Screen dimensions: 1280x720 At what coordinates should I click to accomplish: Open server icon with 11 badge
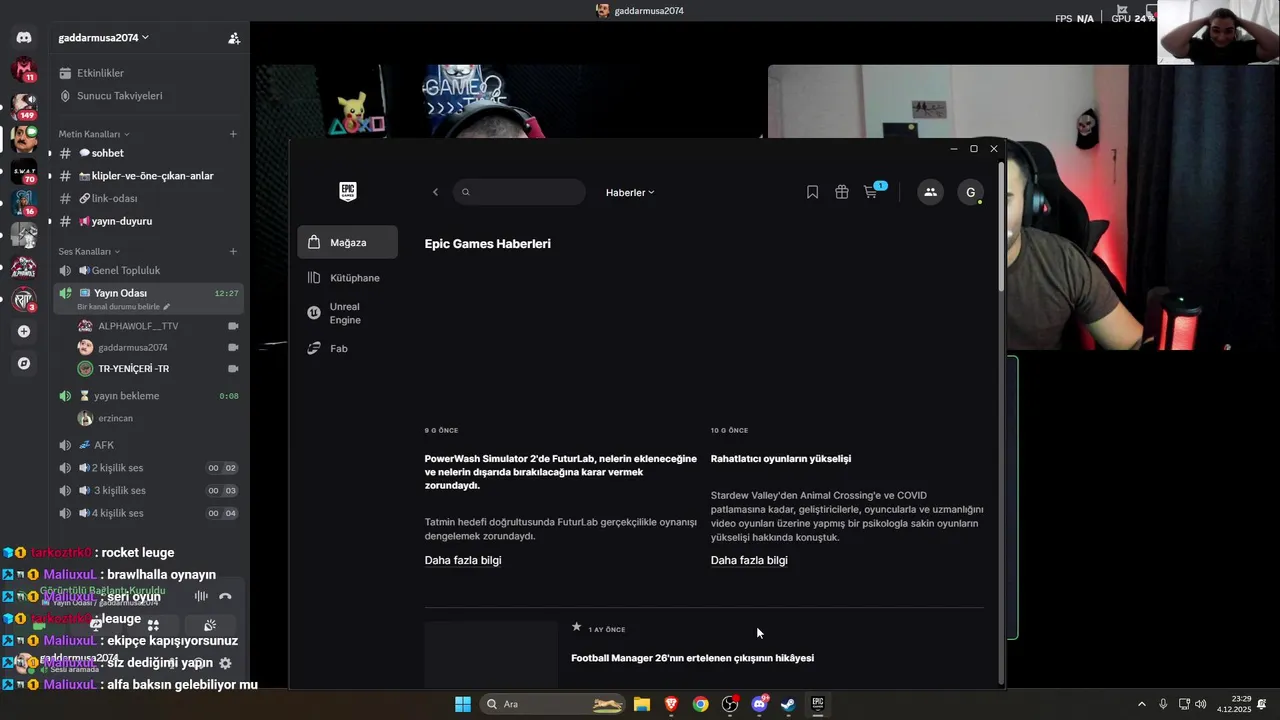point(24,70)
